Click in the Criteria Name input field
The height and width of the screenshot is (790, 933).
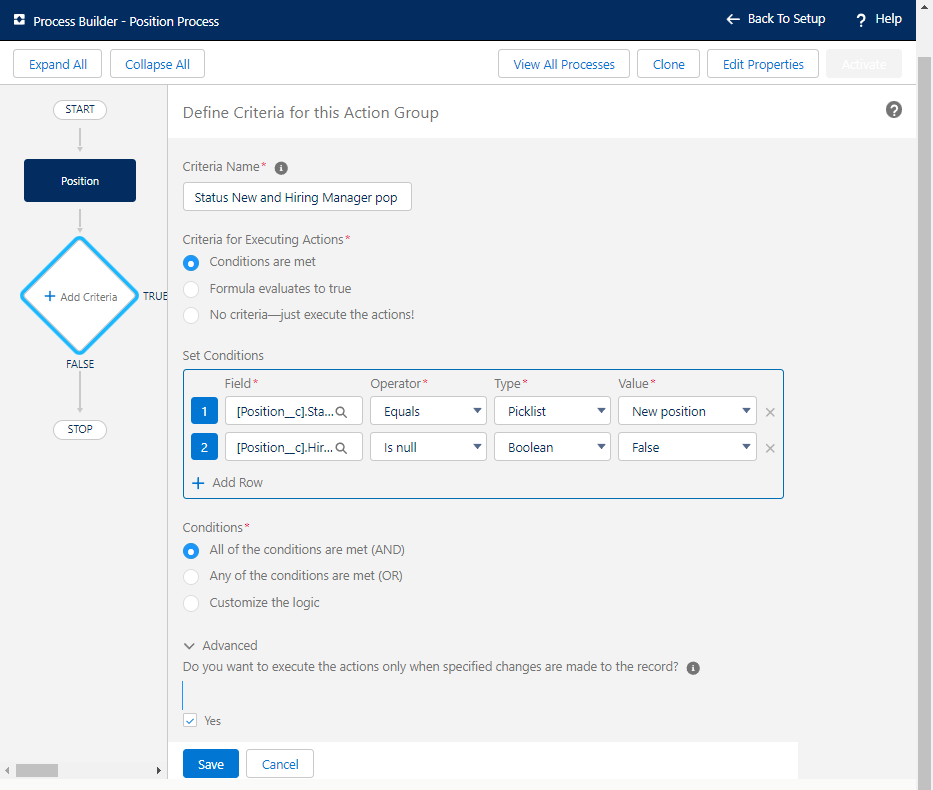297,197
